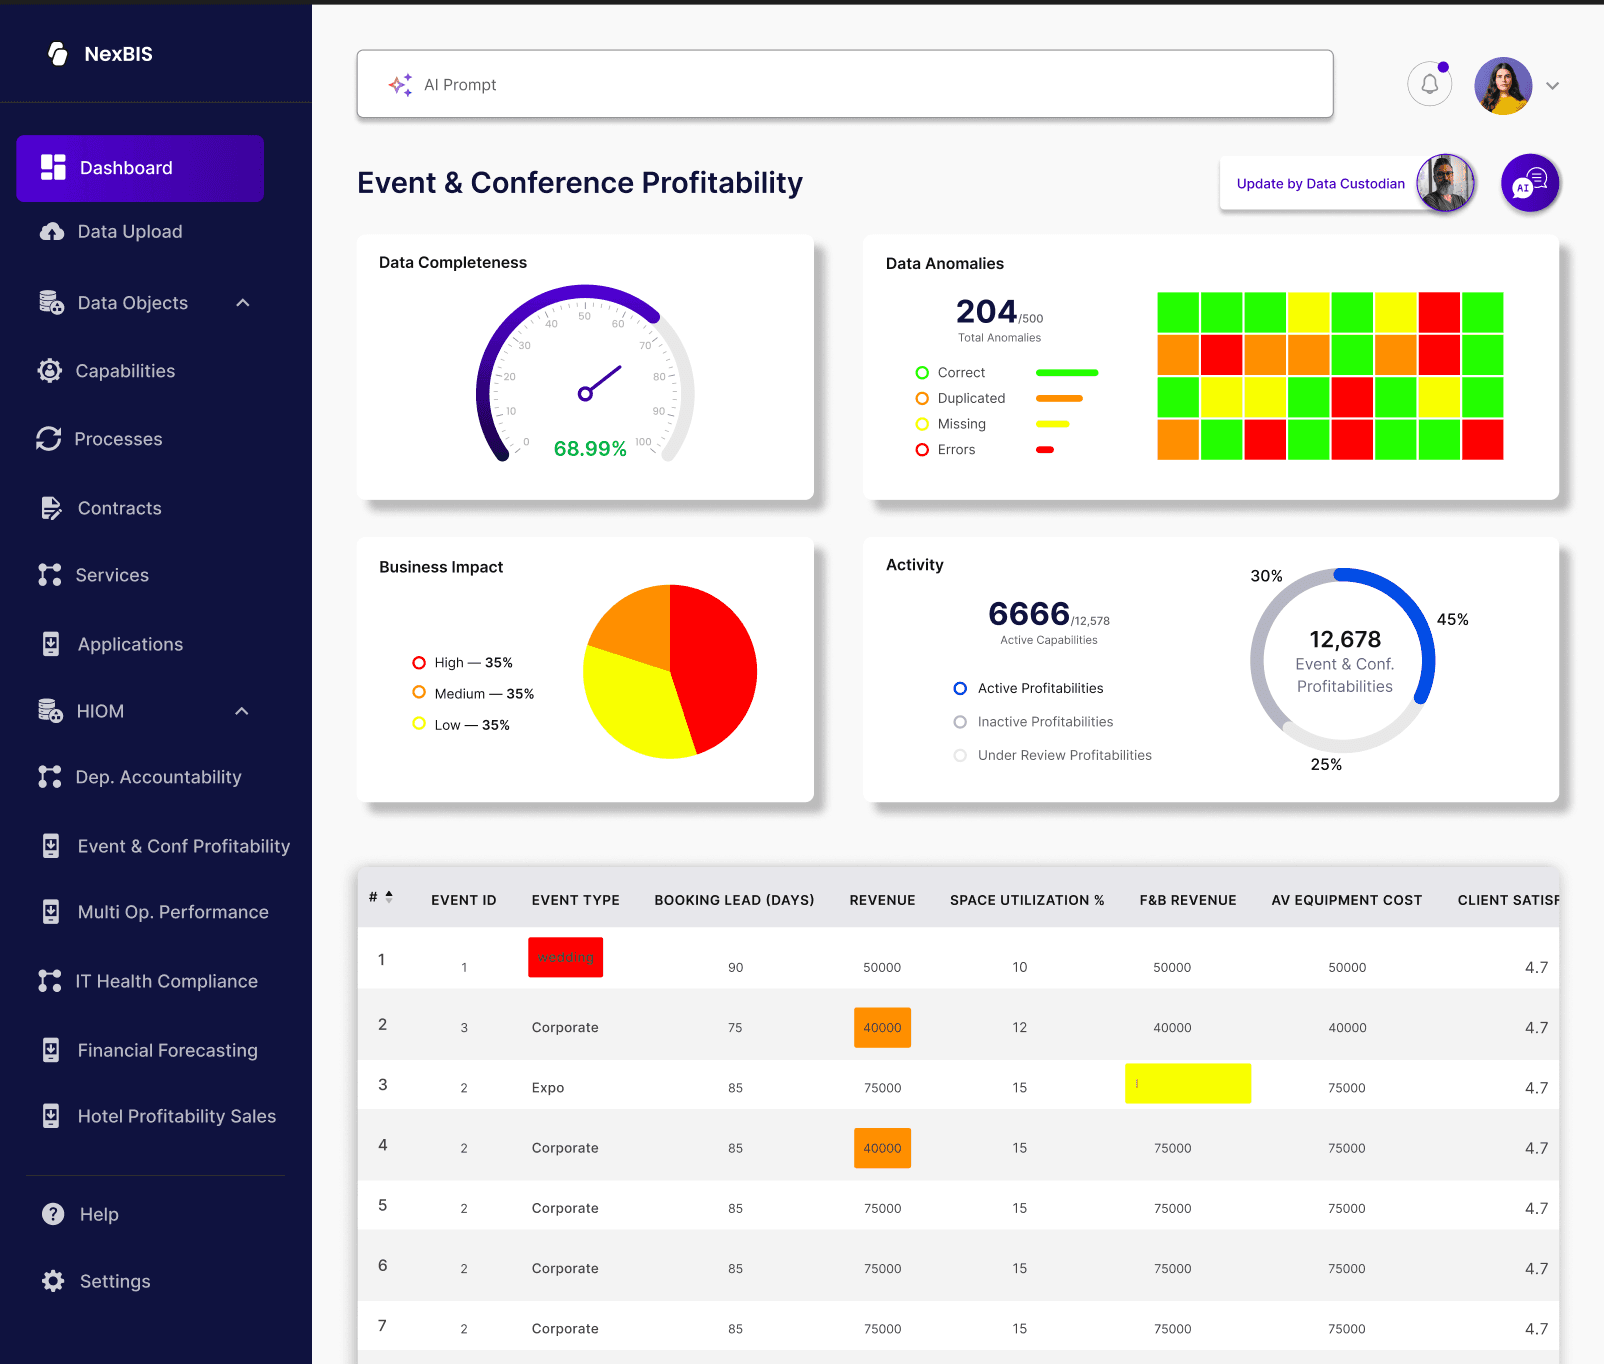The width and height of the screenshot is (1604, 1364).
Task: Select Active Profitabilities legend radio
Action: [960, 688]
